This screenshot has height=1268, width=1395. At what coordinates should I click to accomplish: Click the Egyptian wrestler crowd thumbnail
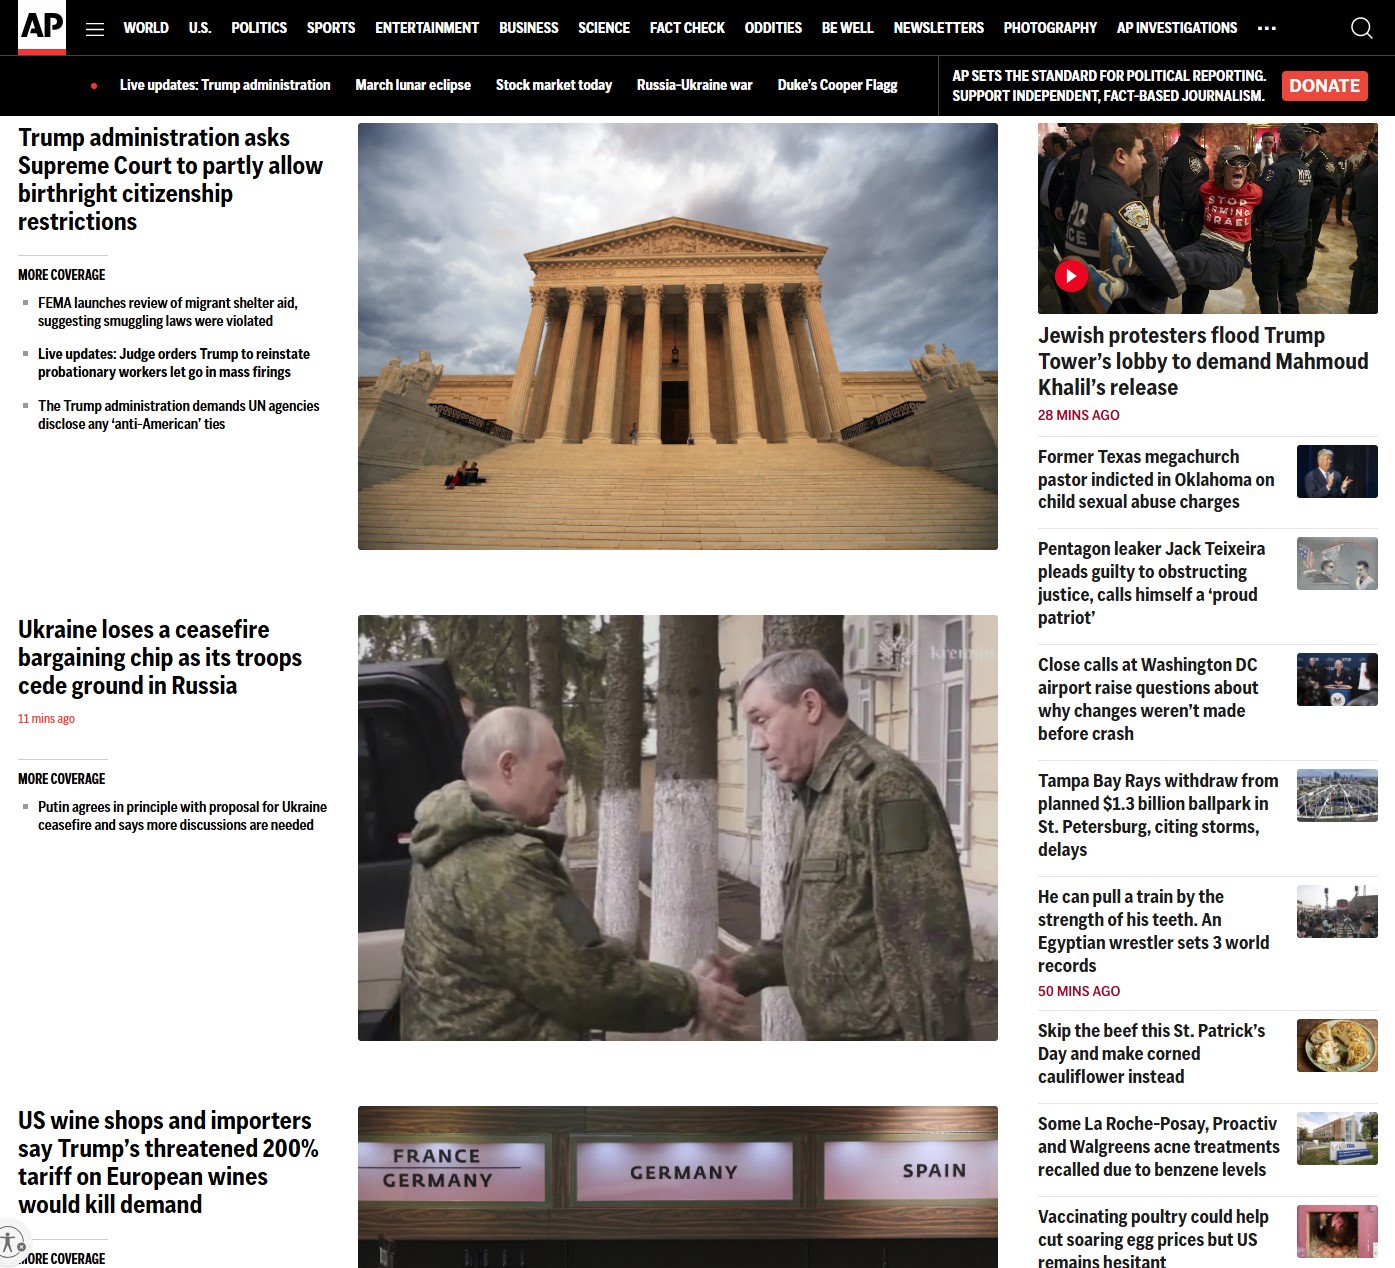1337,912
